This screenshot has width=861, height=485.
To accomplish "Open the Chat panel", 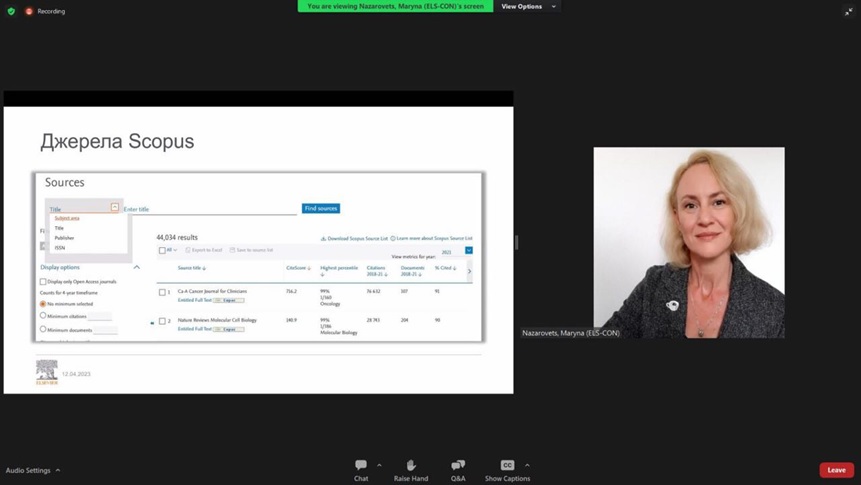I will [x=361, y=470].
